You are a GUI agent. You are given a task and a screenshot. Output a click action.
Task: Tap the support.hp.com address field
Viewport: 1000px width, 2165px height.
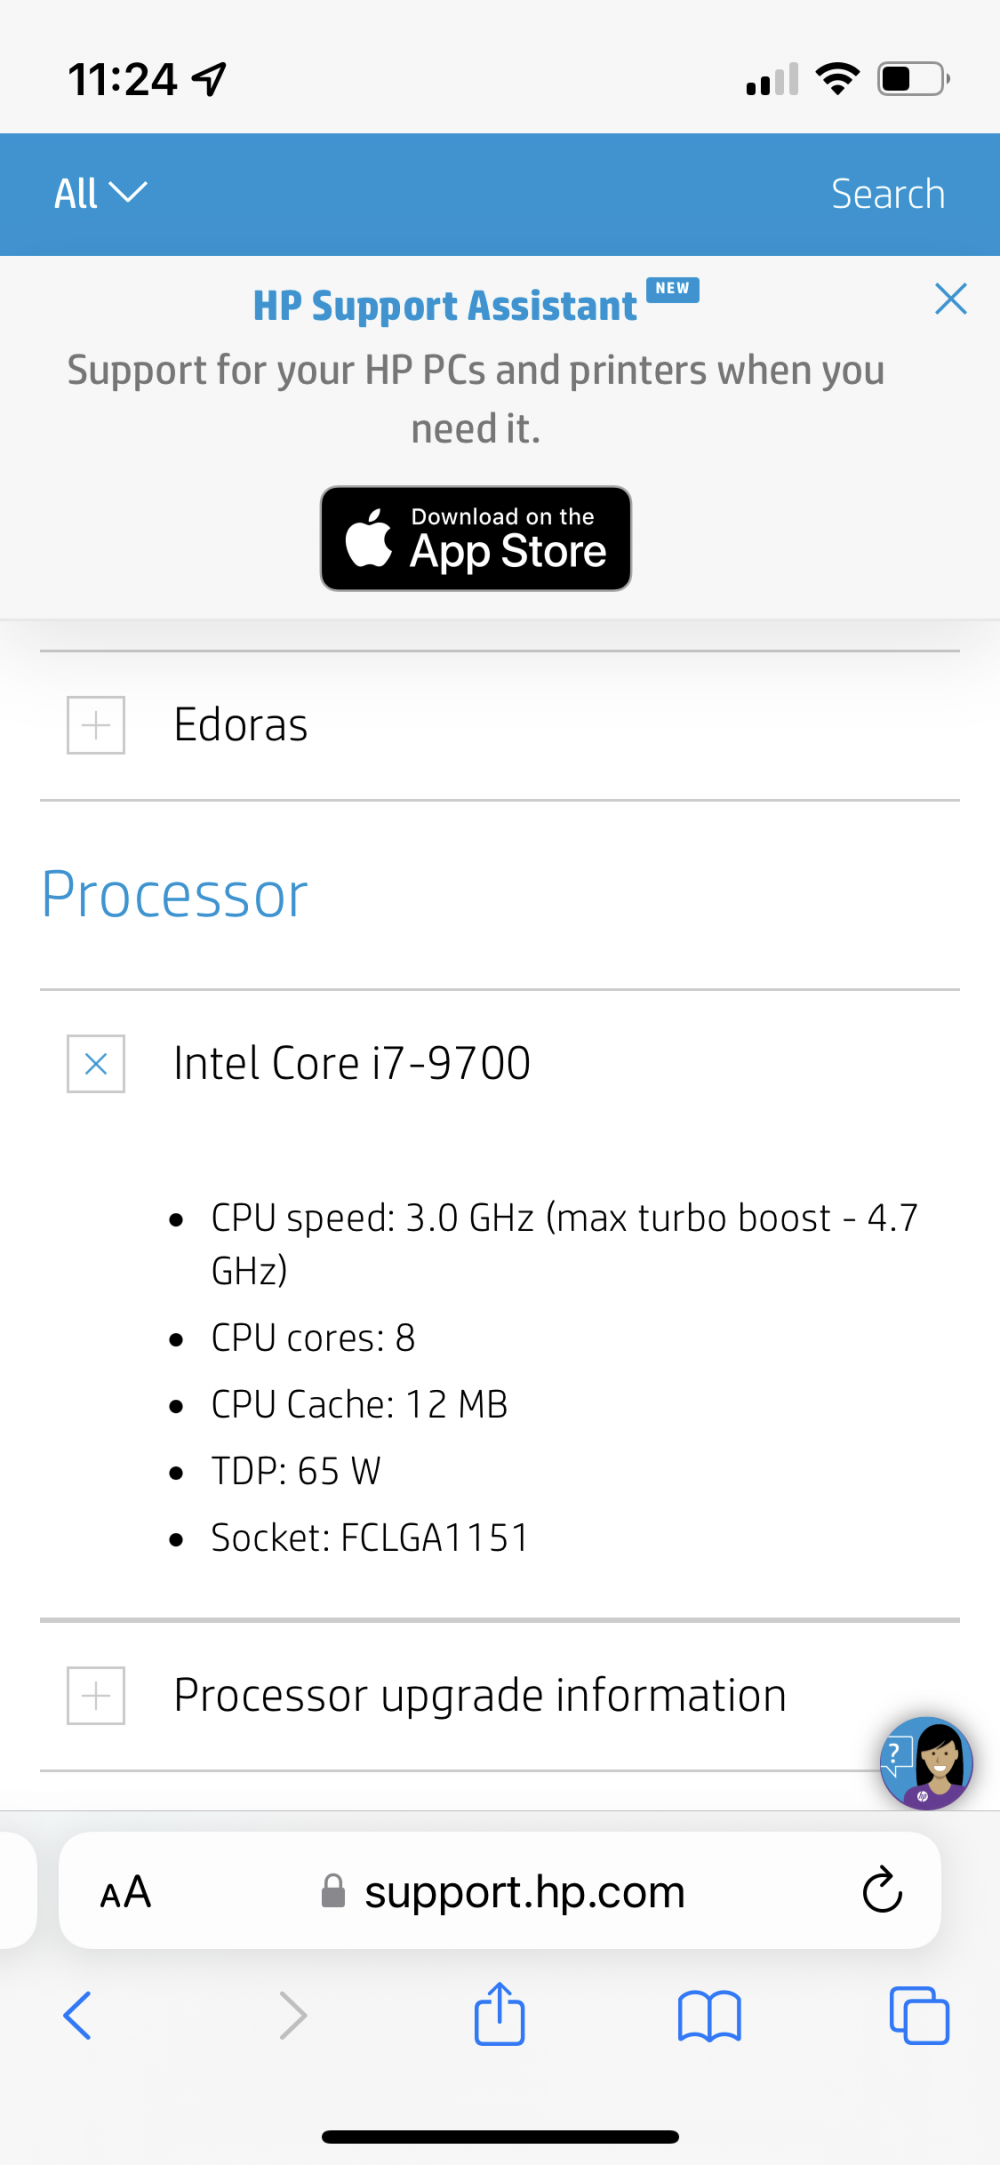(522, 1891)
